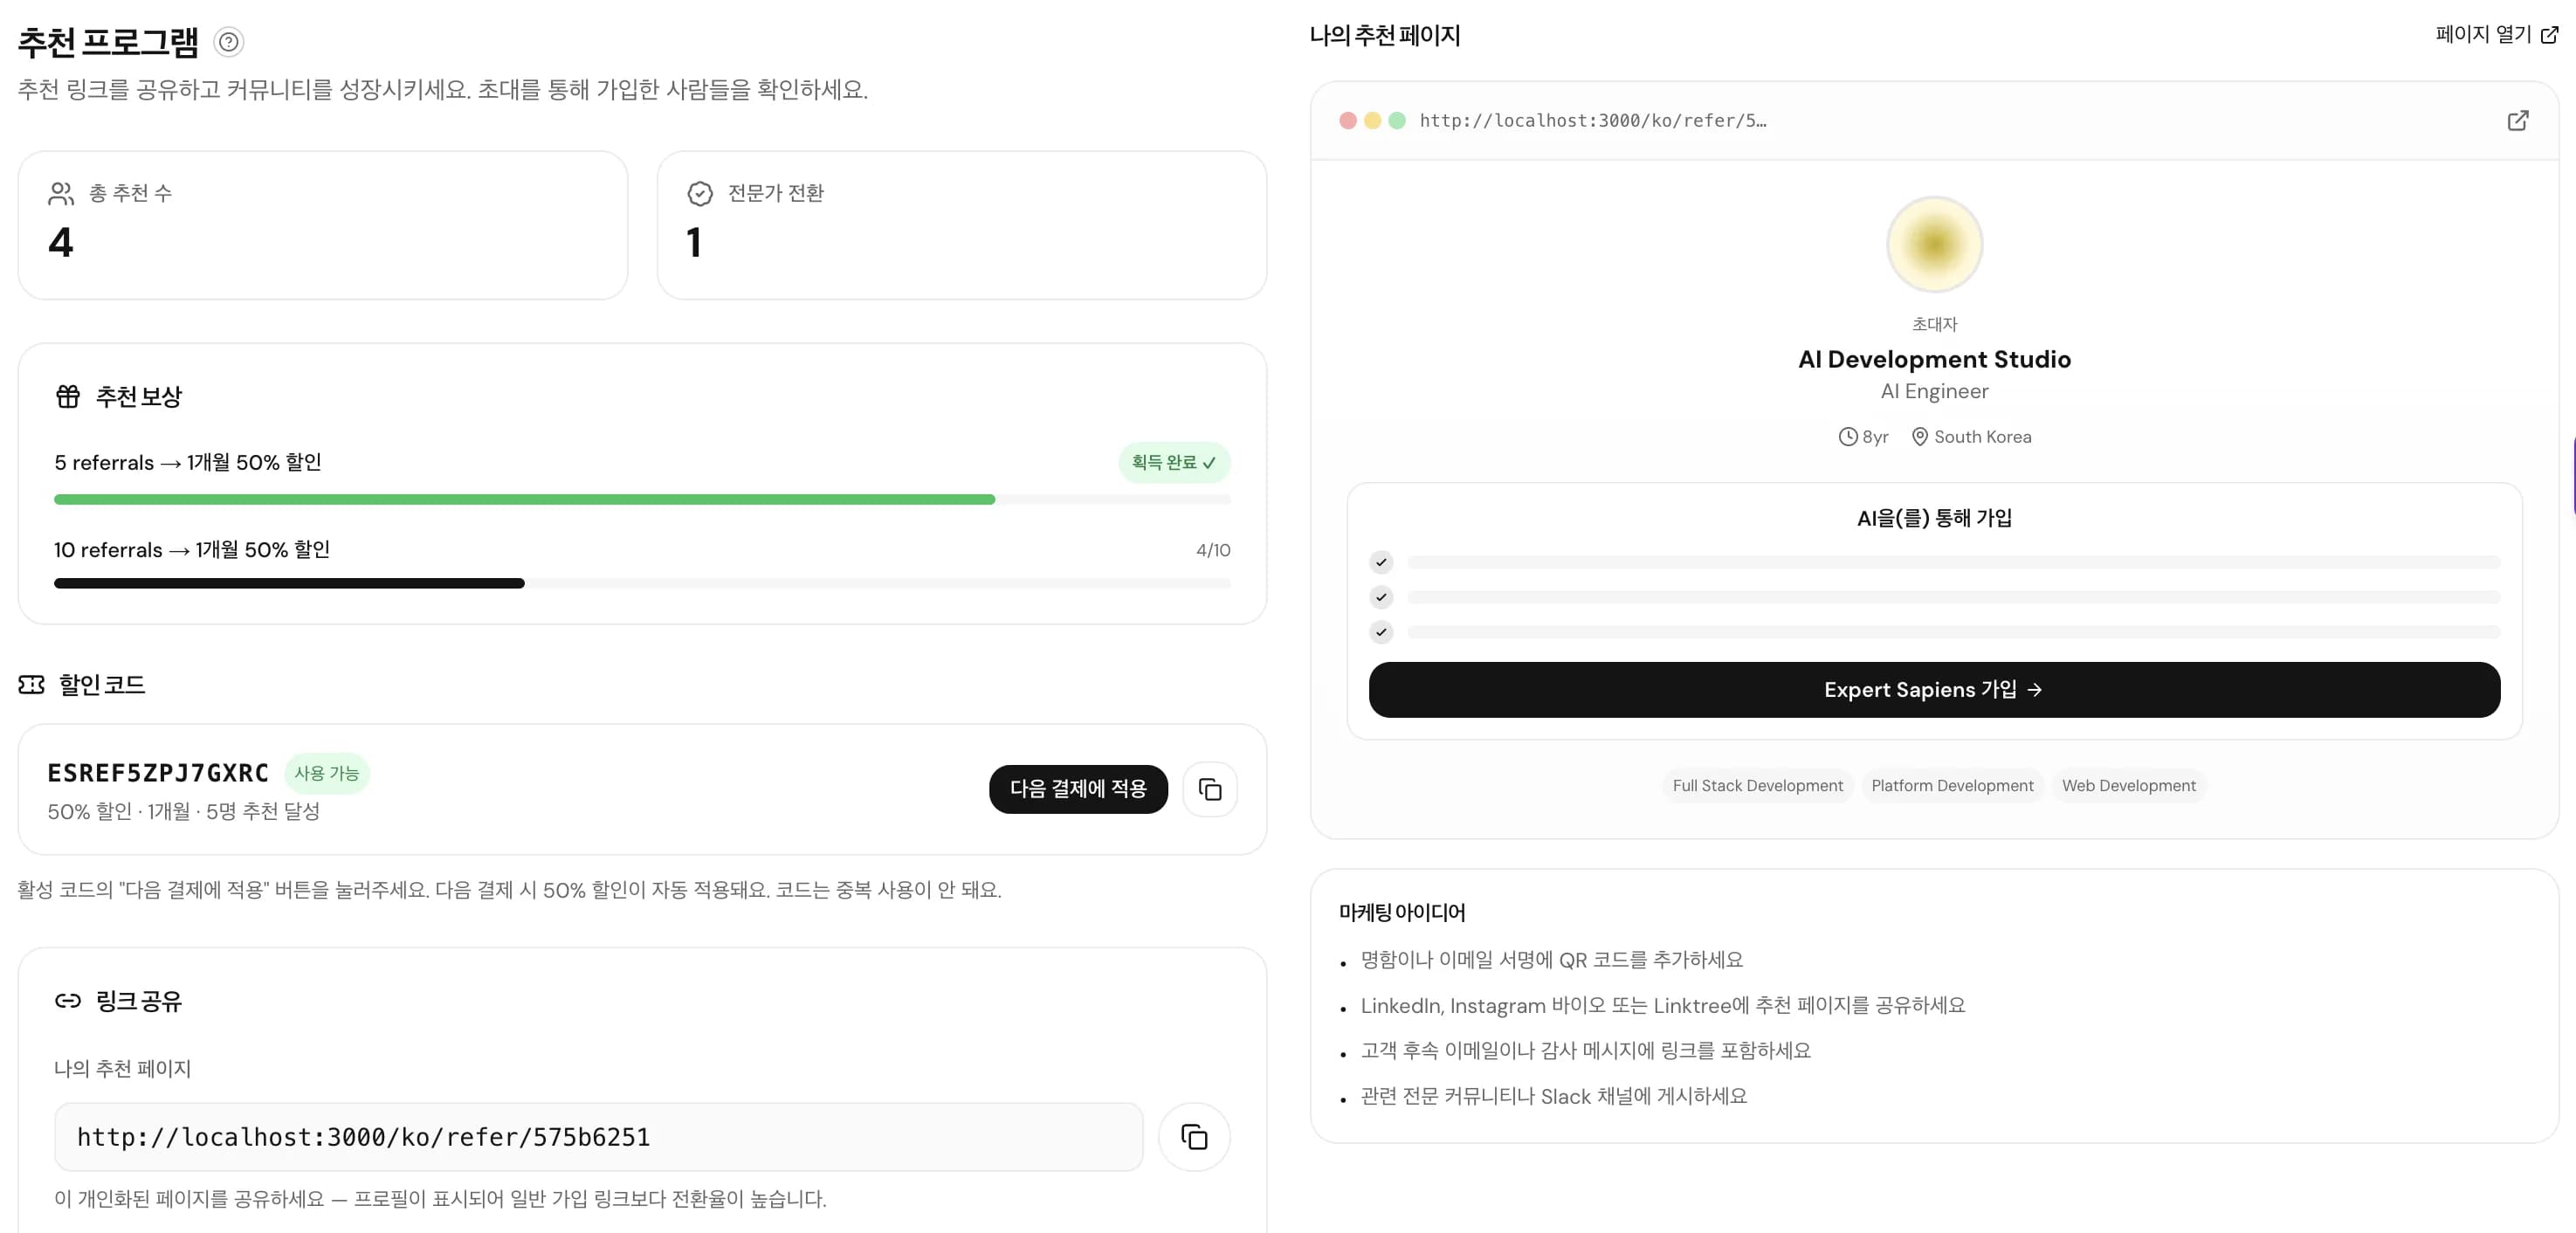Toggle the third checkmark in the signup list
The image size is (2576, 1233).
1381,632
